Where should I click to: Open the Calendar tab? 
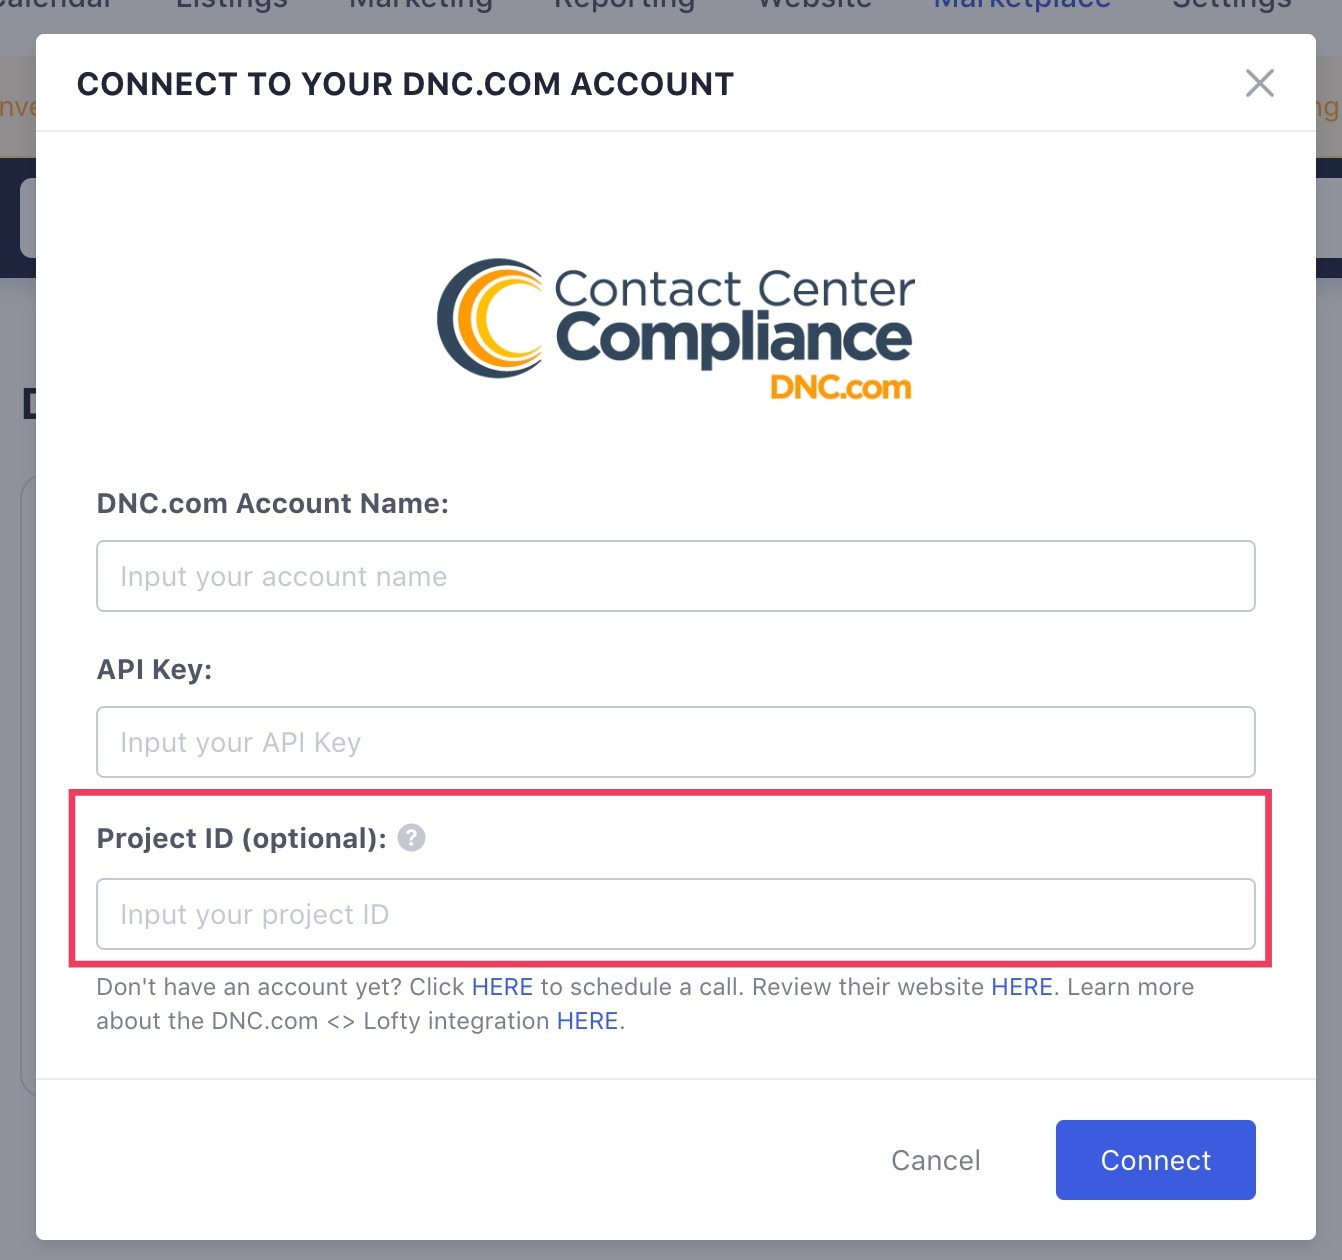(55, 5)
